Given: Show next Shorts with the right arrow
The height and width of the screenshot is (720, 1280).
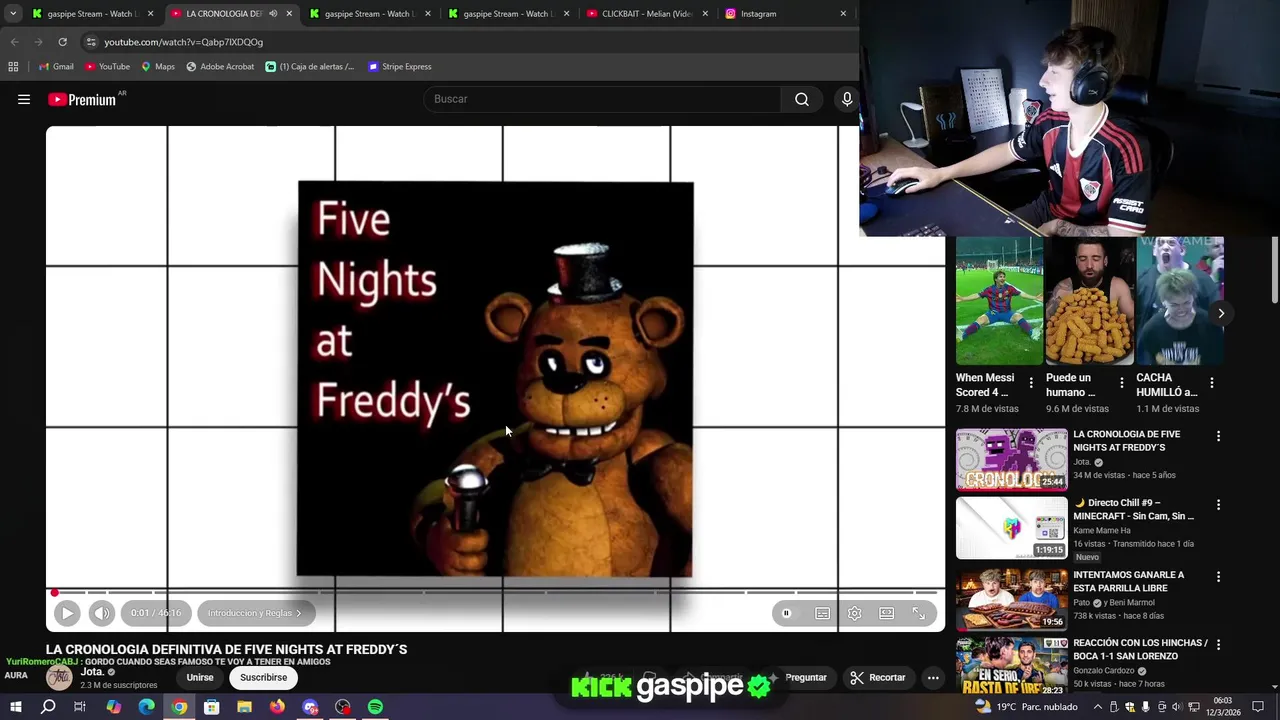Looking at the screenshot, I should click(1221, 313).
